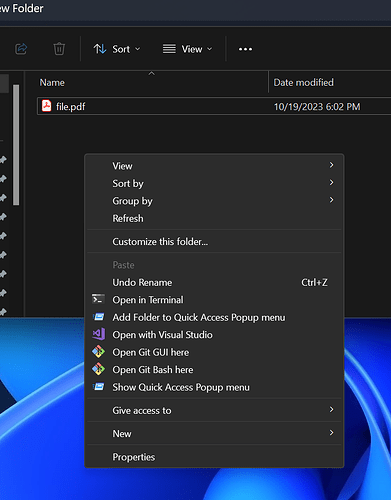Click the Git GUI icon
Screen dimensions: 391x500
pos(99,352)
